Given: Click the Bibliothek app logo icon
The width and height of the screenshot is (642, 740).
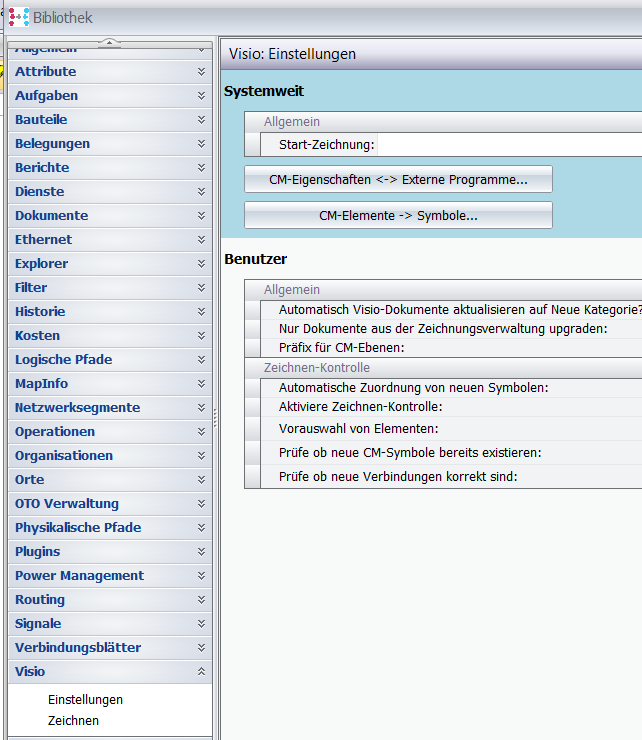Looking at the screenshot, I should 19,17.
